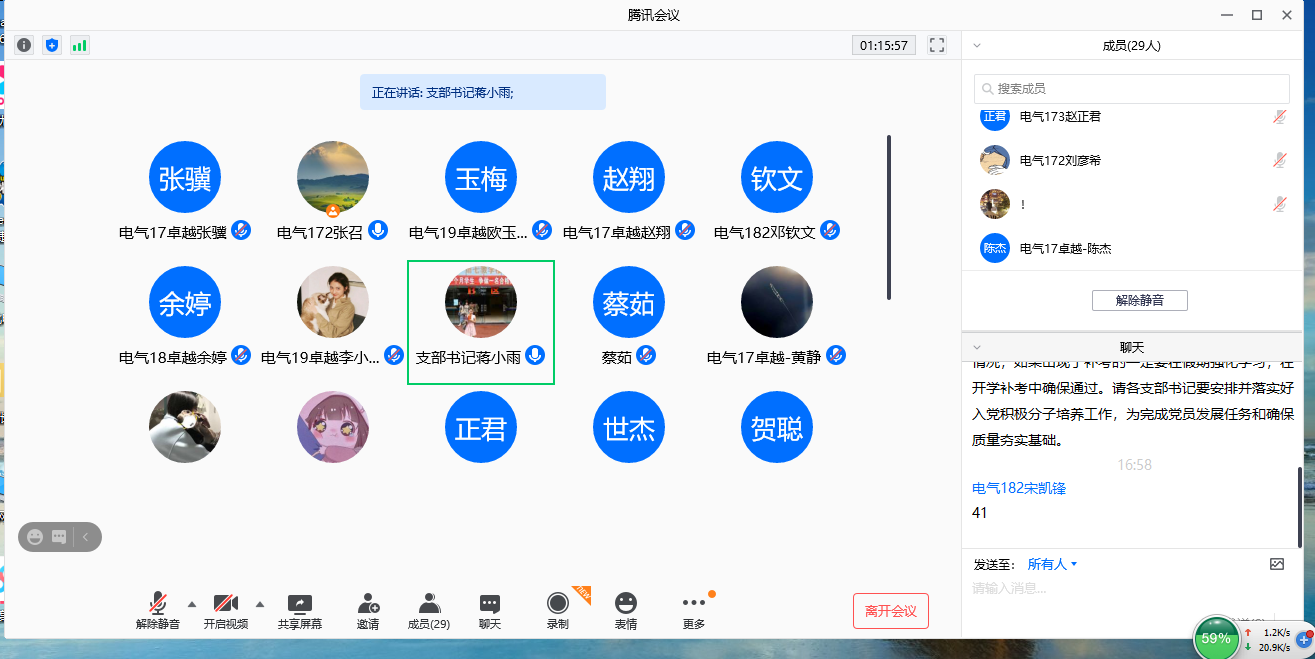Image resolution: width=1315 pixels, height=659 pixels.
Task: Collapse the 聊天 panel chevron
Action: click(x=977, y=347)
